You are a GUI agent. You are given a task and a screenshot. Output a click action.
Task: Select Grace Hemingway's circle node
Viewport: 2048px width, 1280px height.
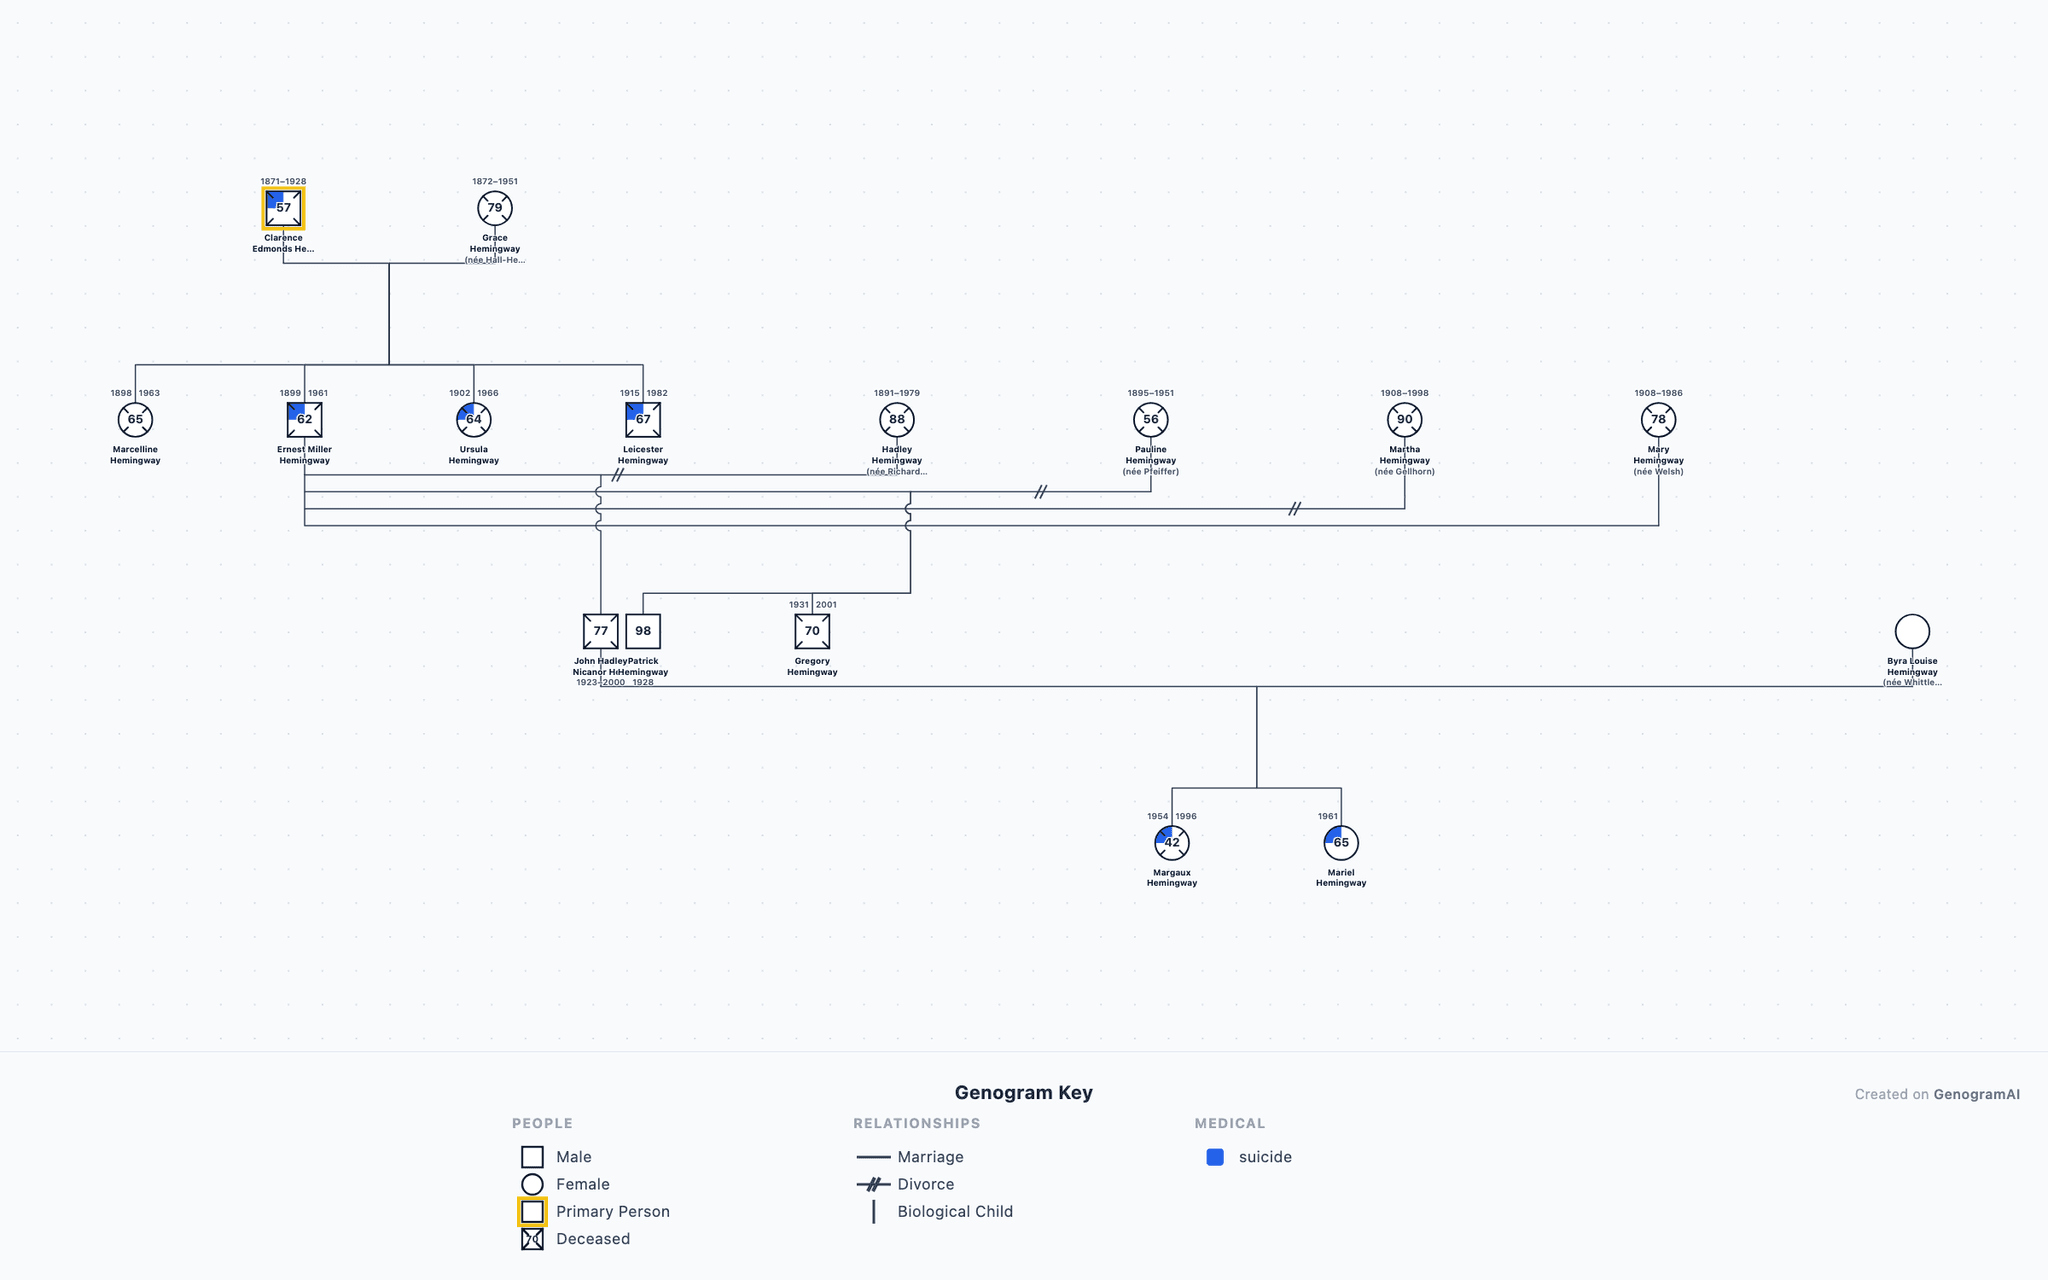click(495, 208)
